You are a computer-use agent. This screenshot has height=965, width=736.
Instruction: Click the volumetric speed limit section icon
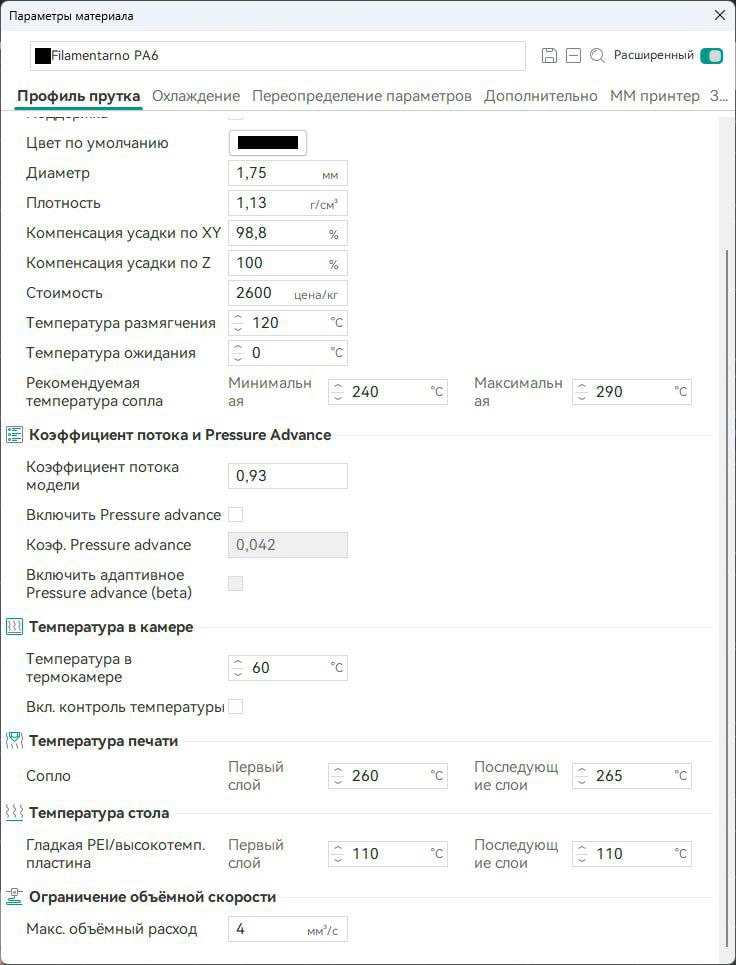click(15, 897)
